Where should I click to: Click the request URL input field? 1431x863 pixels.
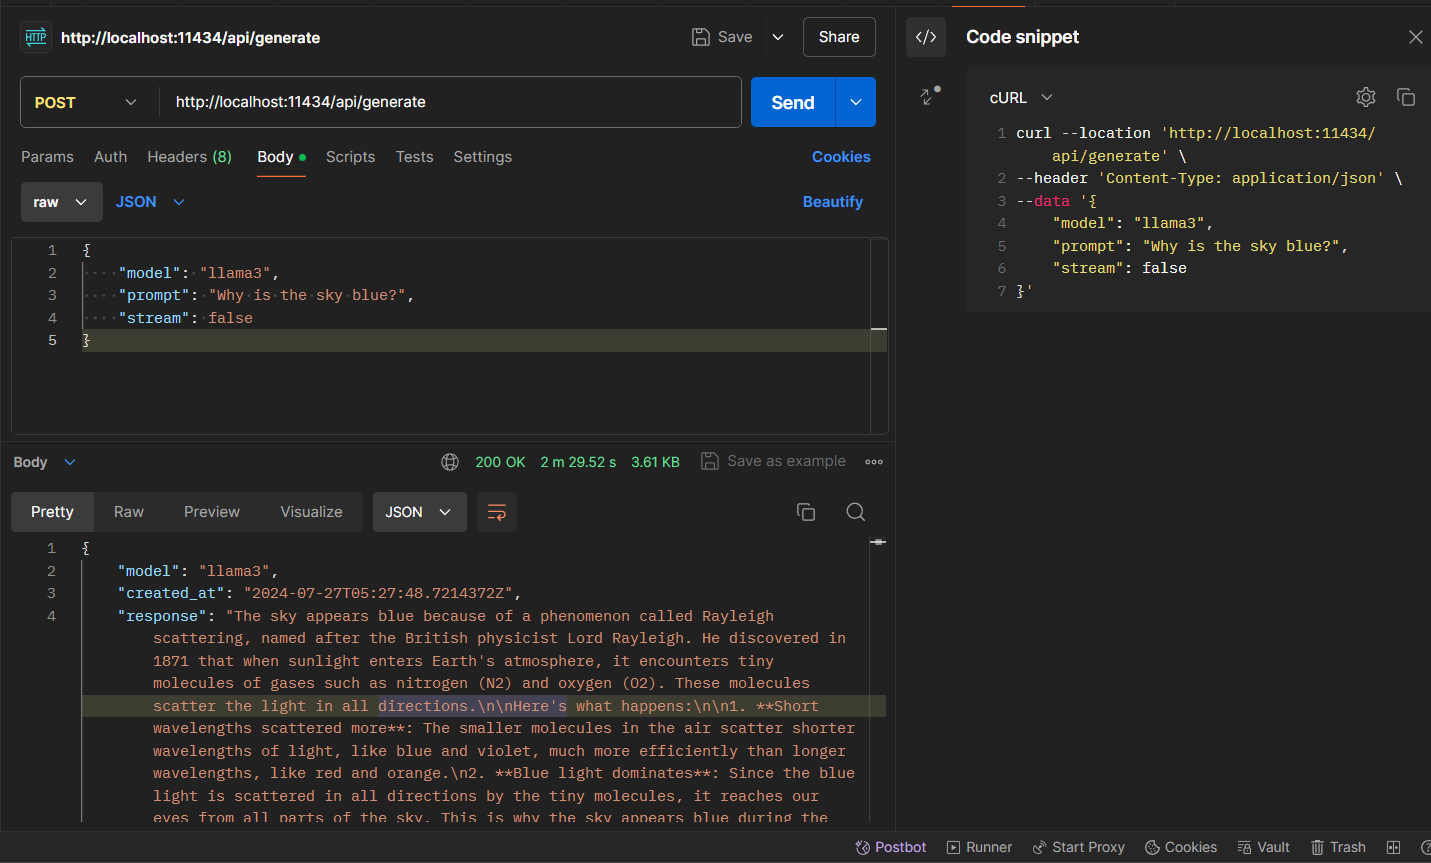(x=450, y=102)
